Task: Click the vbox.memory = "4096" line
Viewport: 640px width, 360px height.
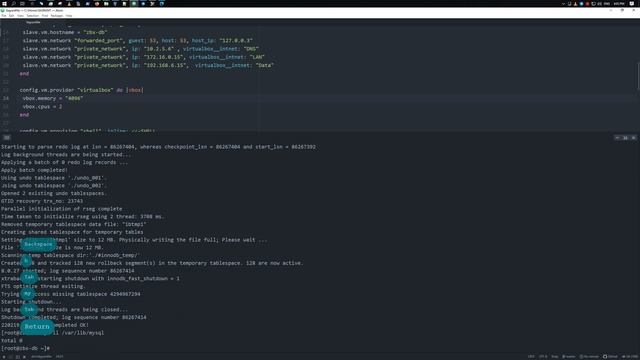Action: click(x=53, y=98)
